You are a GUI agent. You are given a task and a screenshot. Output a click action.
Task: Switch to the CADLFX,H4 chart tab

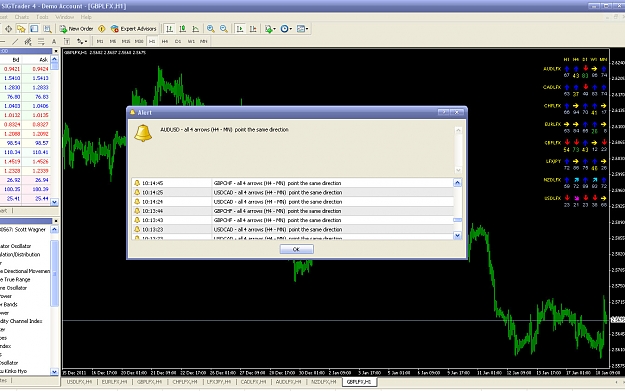[254, 382]
